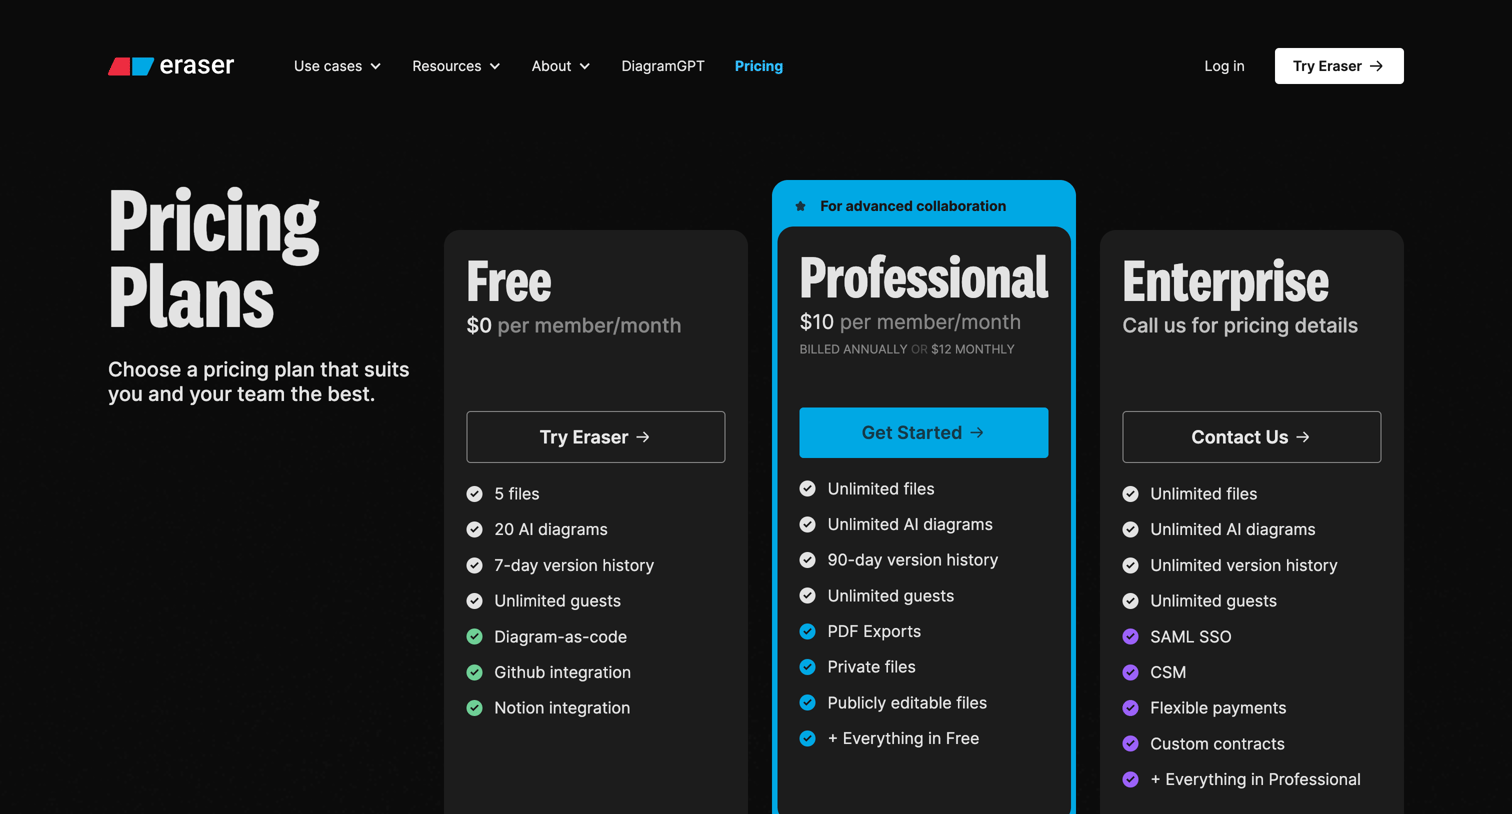Click the Professional plan heading
Screen dimensions: 1512x814
pos(924,278)
